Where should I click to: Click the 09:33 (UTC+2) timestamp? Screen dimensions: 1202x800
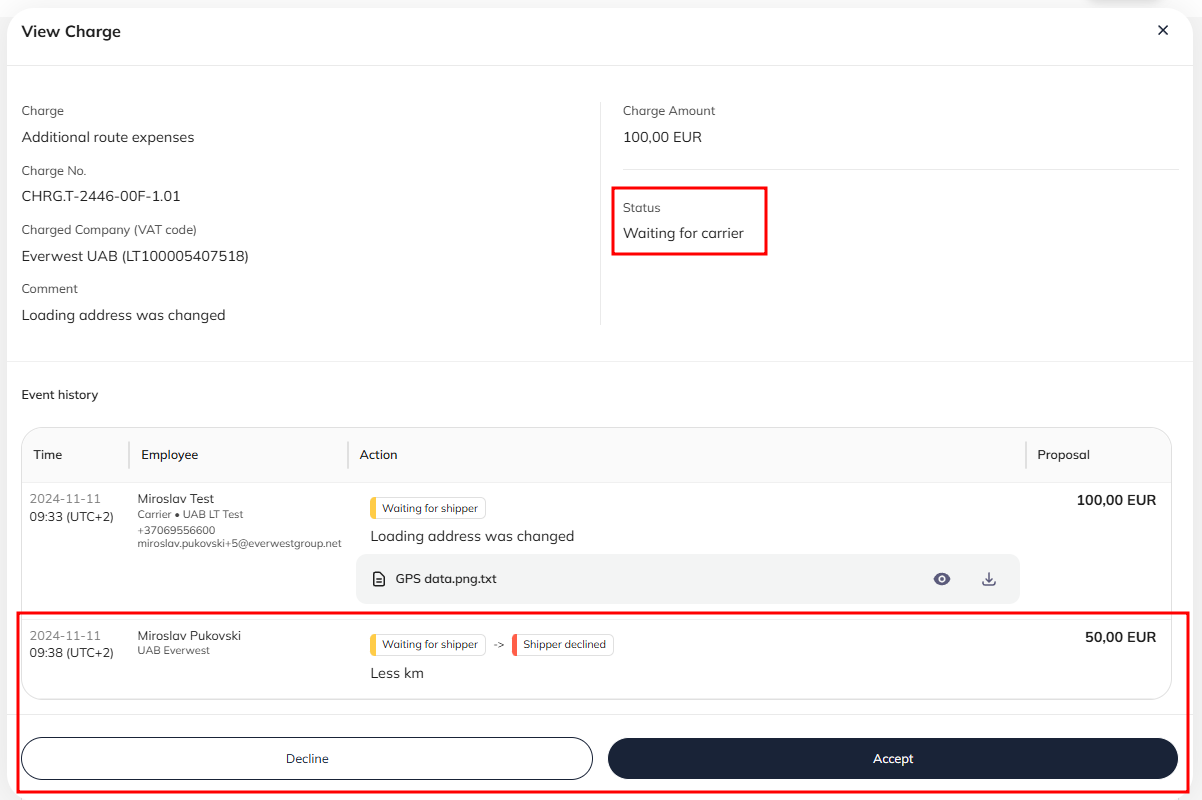pyautogui.click(x=72, y=517)
